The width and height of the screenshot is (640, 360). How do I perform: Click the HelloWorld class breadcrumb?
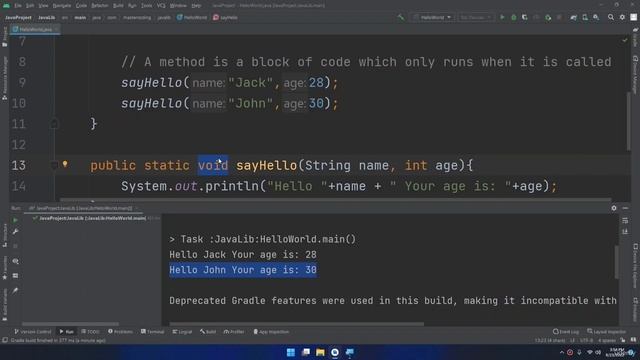(192, 18)
